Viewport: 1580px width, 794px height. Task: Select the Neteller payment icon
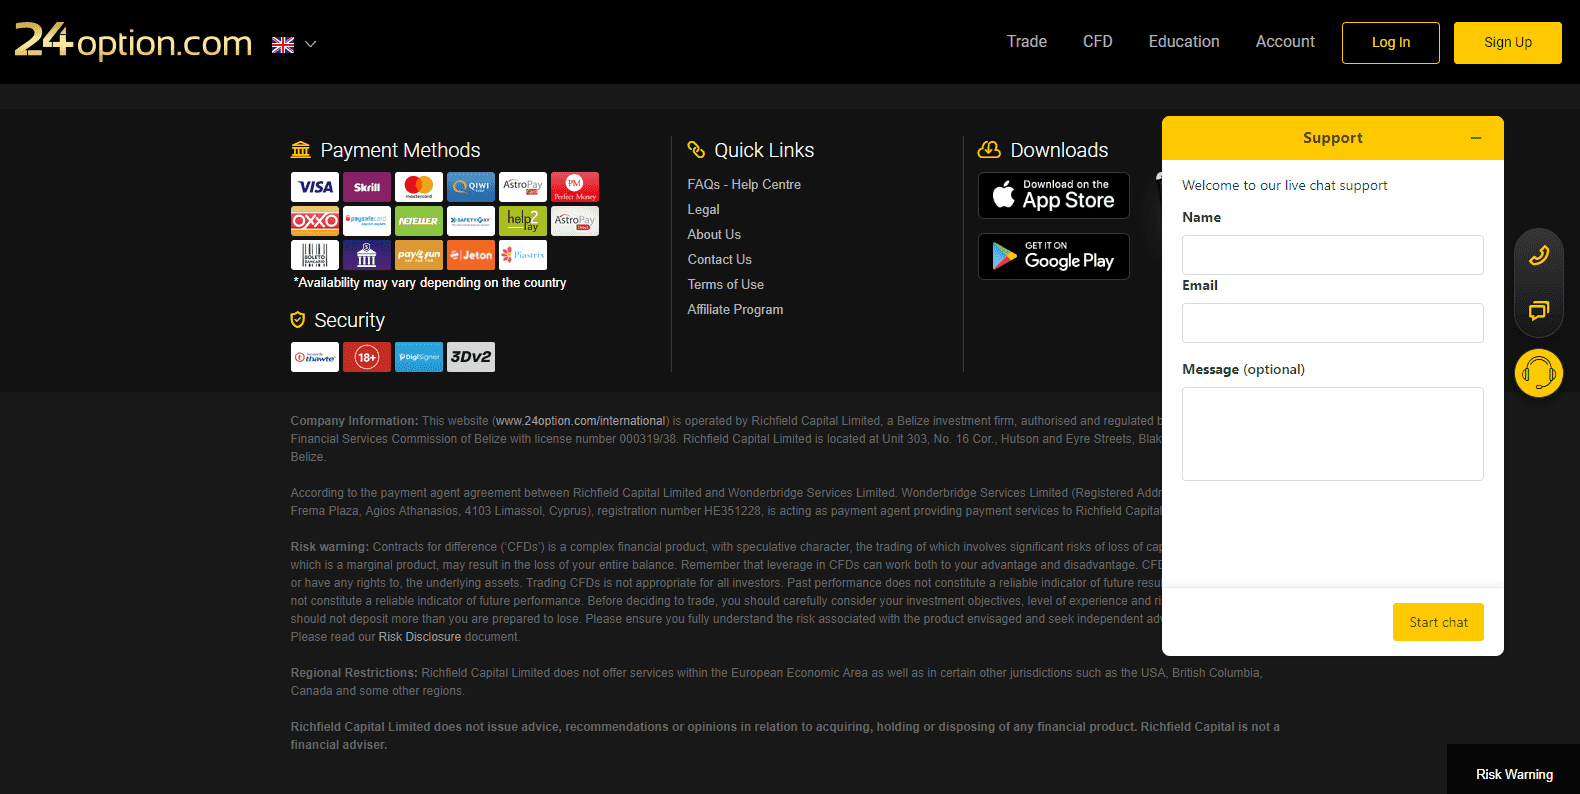(x=419, y=221)
